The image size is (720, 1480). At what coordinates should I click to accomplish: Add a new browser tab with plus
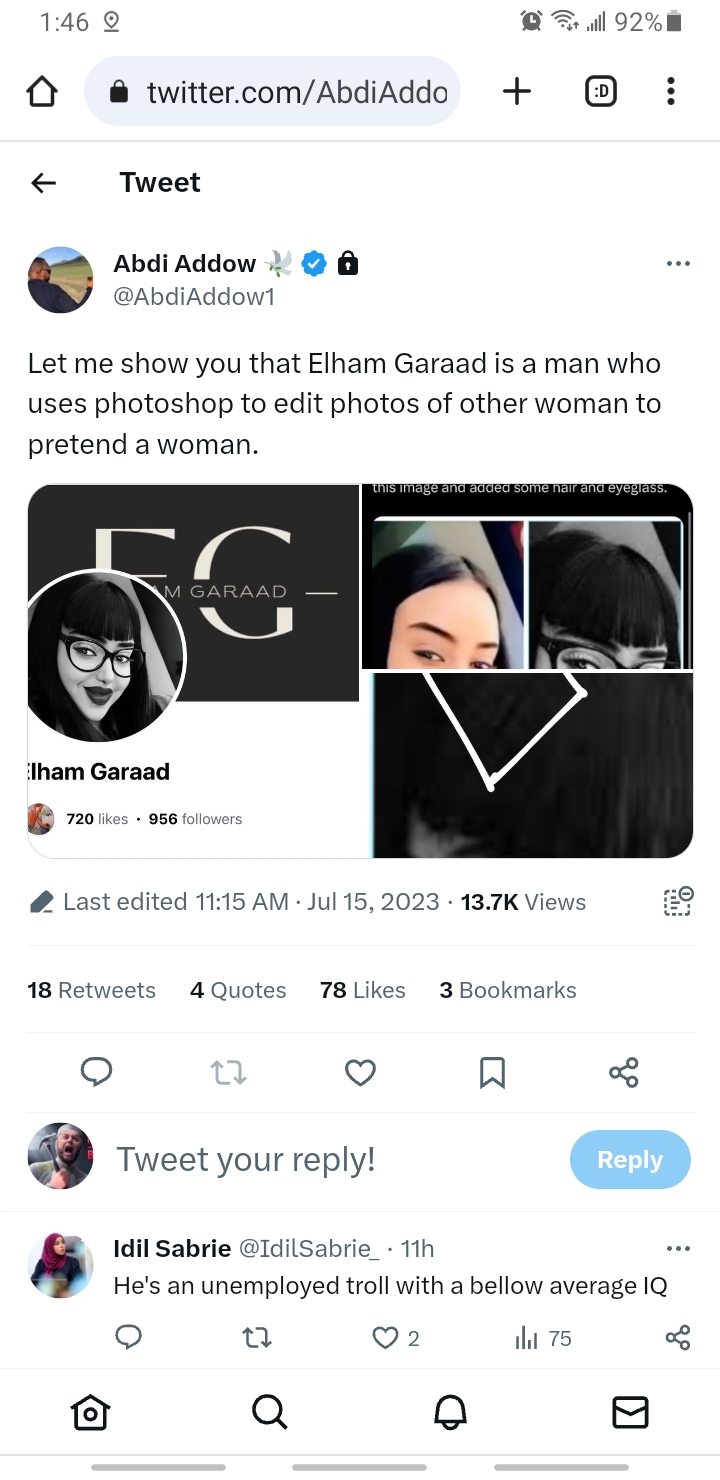coord(516,92)
